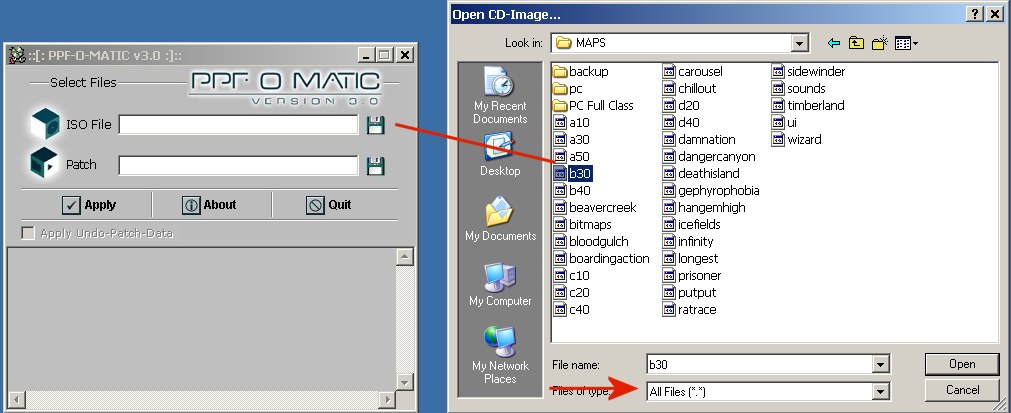Click Open to load selected image

pyautogui.click(x=962, y=364)
